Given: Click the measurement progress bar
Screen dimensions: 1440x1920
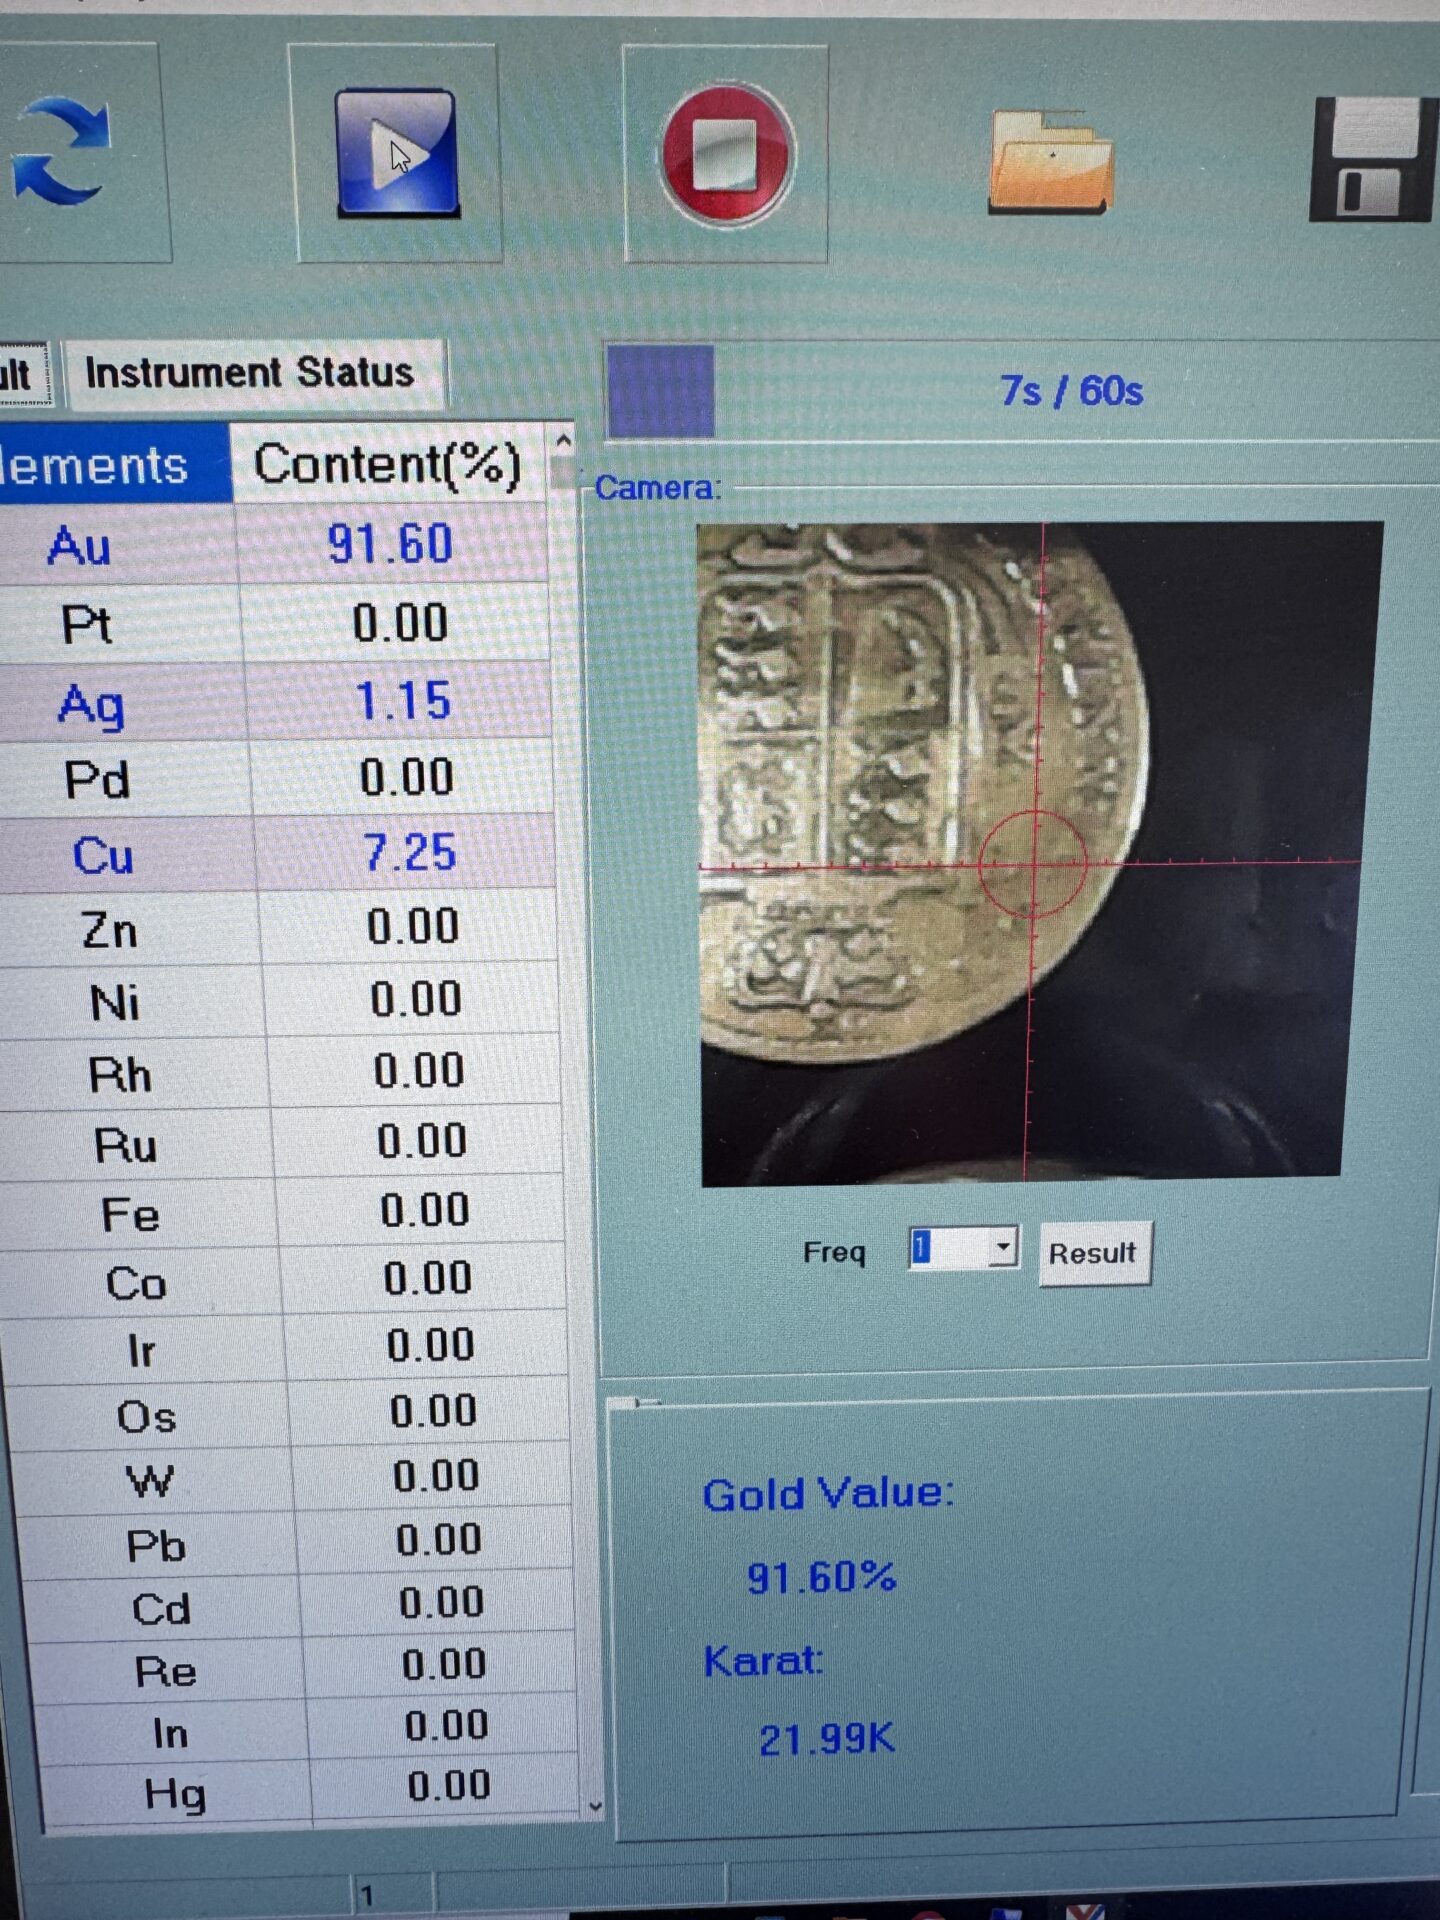Looking at the screenshot, I should coord(1020,391).
